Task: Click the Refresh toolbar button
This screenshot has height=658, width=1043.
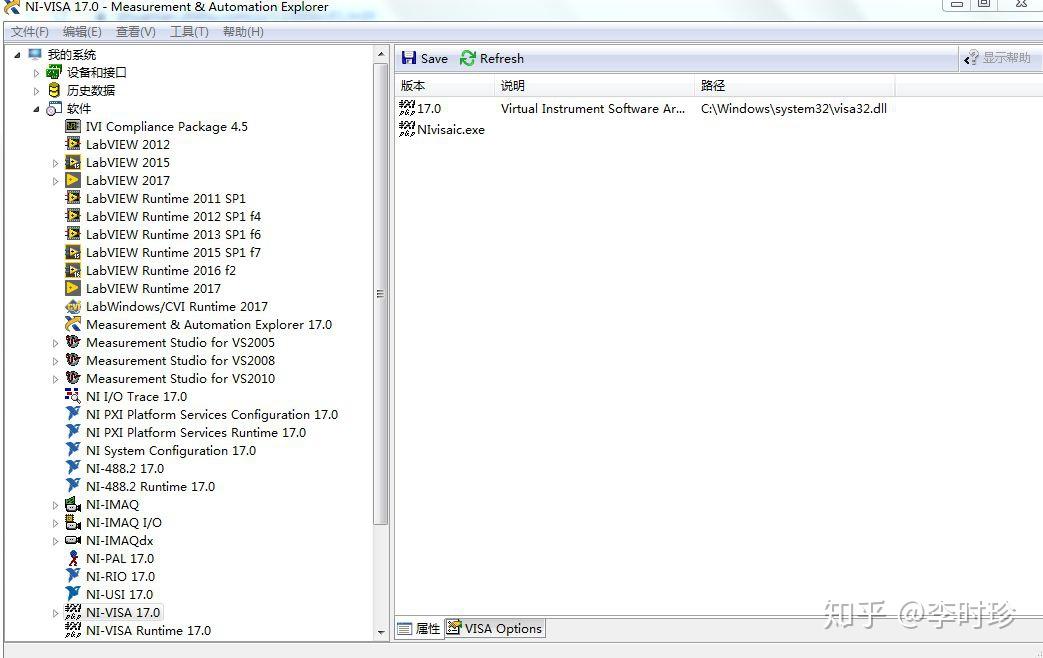Action: (492, 58)
